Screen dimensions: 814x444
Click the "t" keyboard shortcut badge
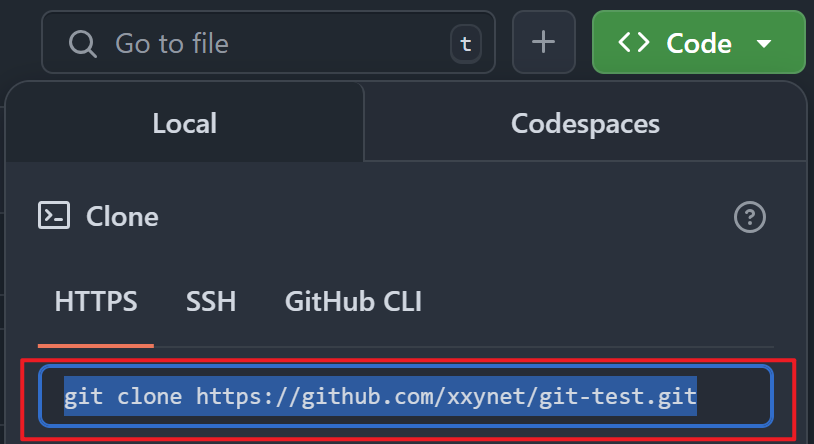[466, 44]
